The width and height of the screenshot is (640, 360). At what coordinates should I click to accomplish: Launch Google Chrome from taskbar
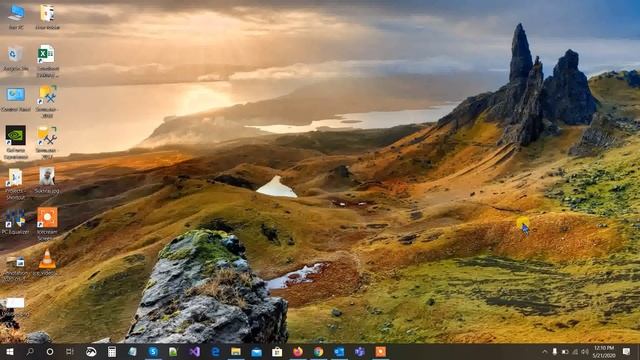tap(318, 351)
